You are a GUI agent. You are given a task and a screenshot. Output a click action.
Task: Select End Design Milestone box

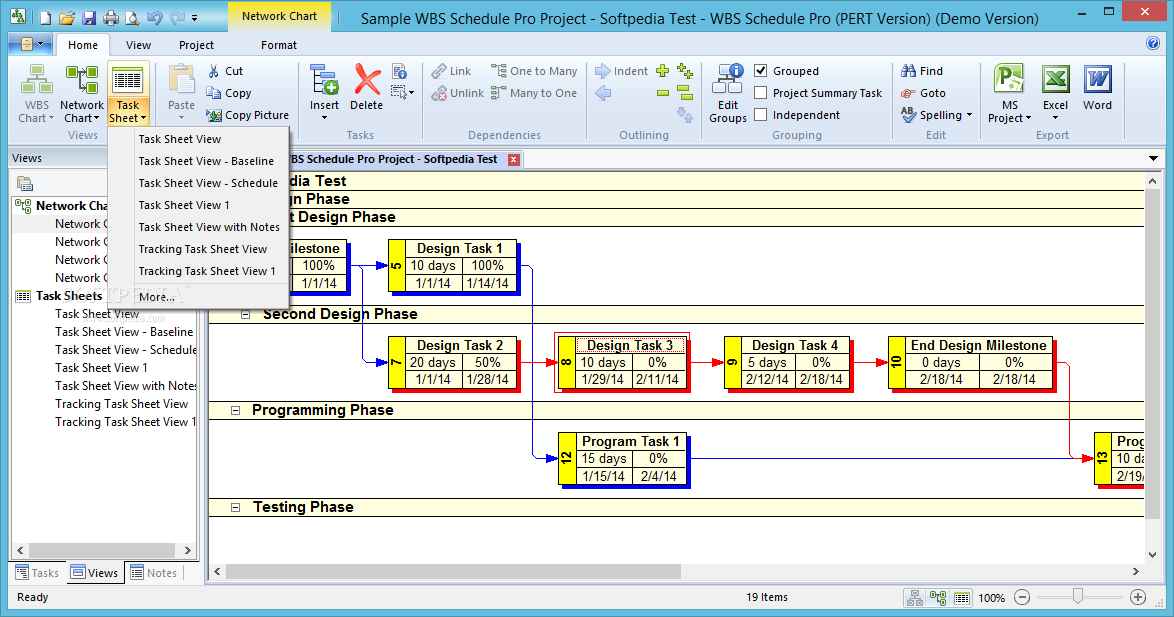point(970,362)
